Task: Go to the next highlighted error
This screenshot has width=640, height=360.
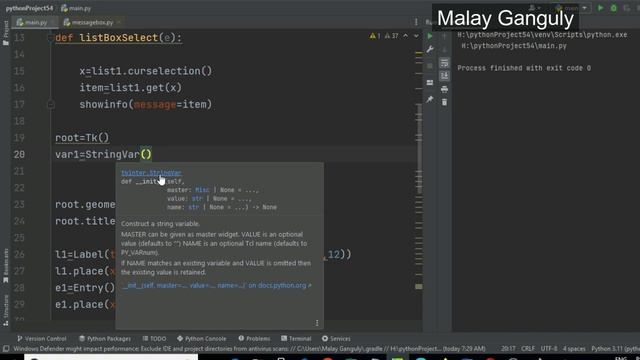Action: [416, 36]
